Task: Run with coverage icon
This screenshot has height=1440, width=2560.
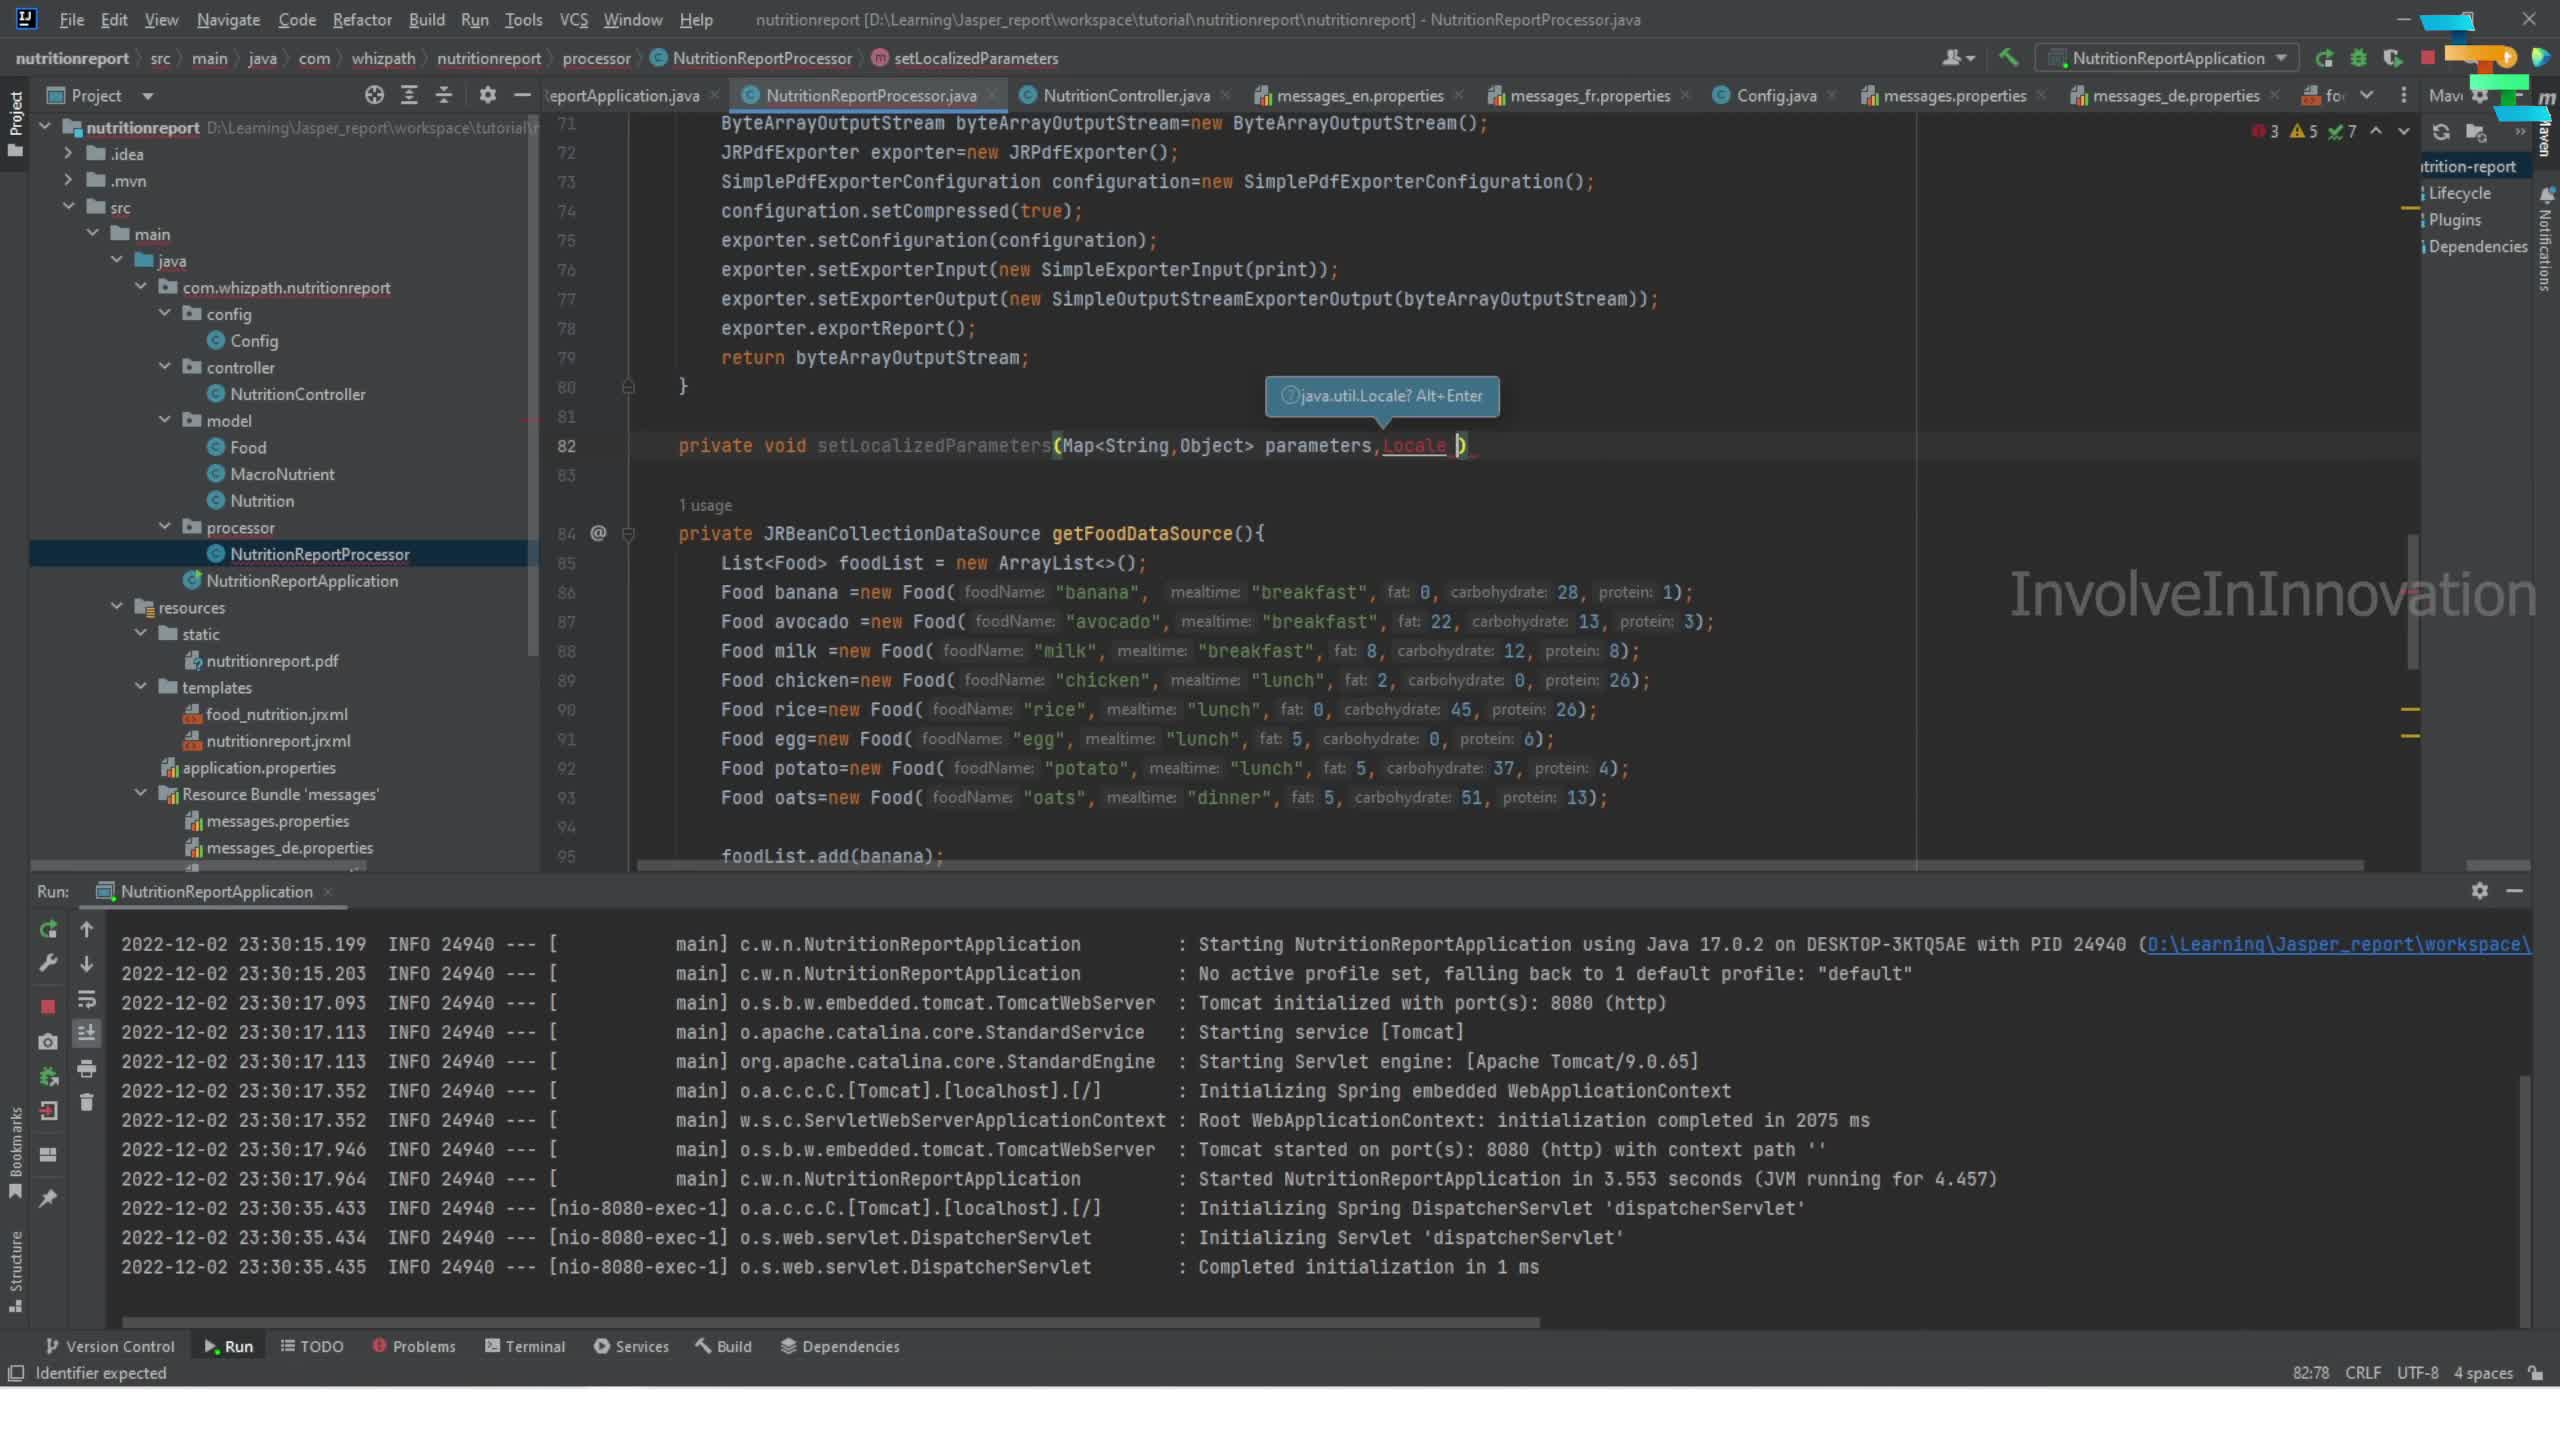Action: click(x=2392, y=58)
